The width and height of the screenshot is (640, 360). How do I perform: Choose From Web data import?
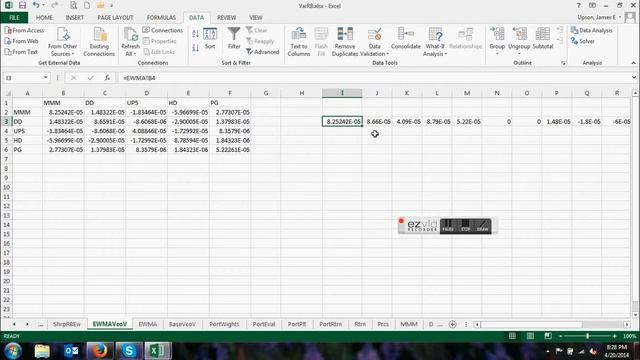coord(21,41)
